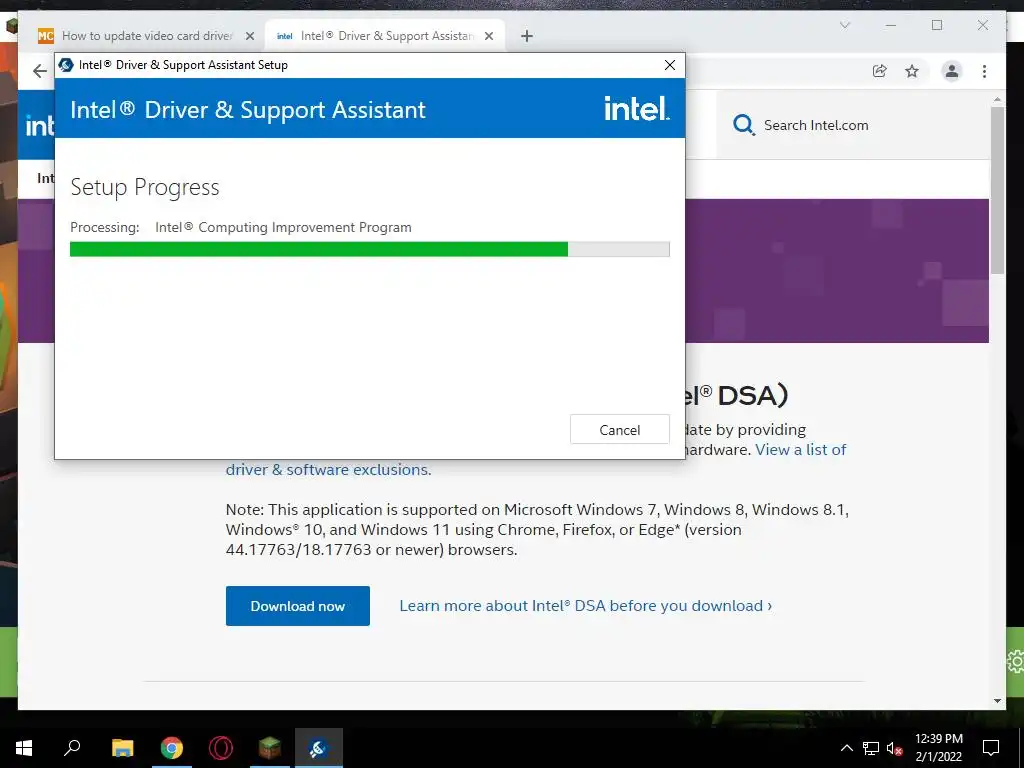Close the Intel Driver & Support Assistant tab
Viewport: 1024px width, 768px height.
[x=488, y=36]
